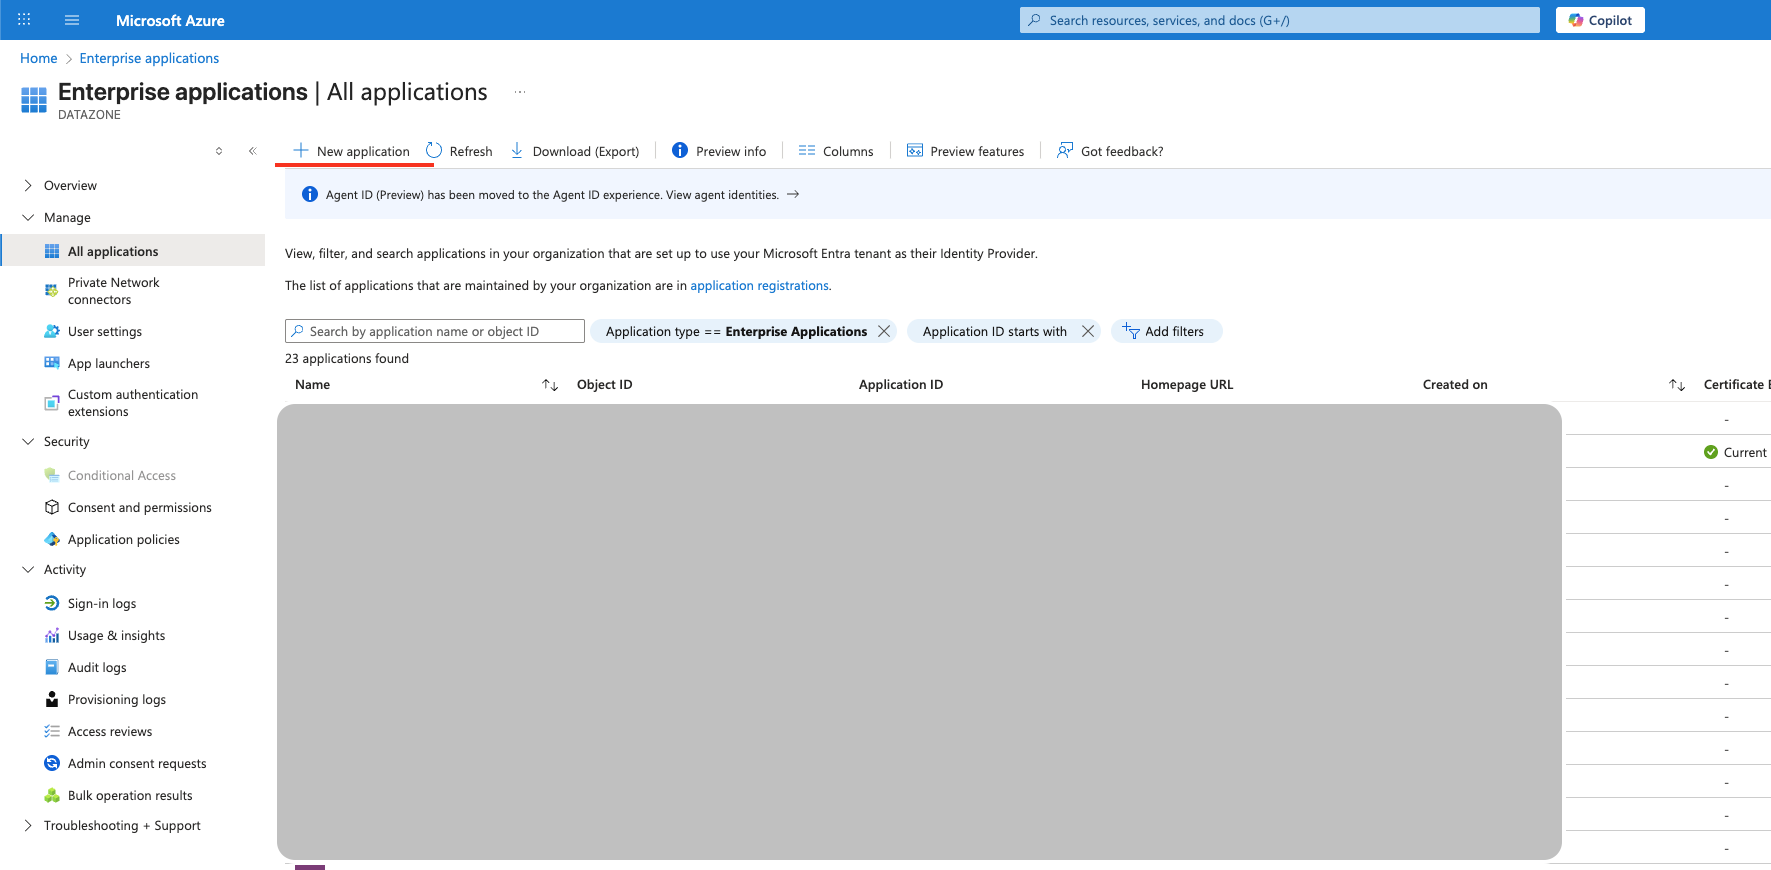Focus the global search resources field
Viewport: 1771px width, 870px height.
pyautogui.click(x=1280, y=20)
